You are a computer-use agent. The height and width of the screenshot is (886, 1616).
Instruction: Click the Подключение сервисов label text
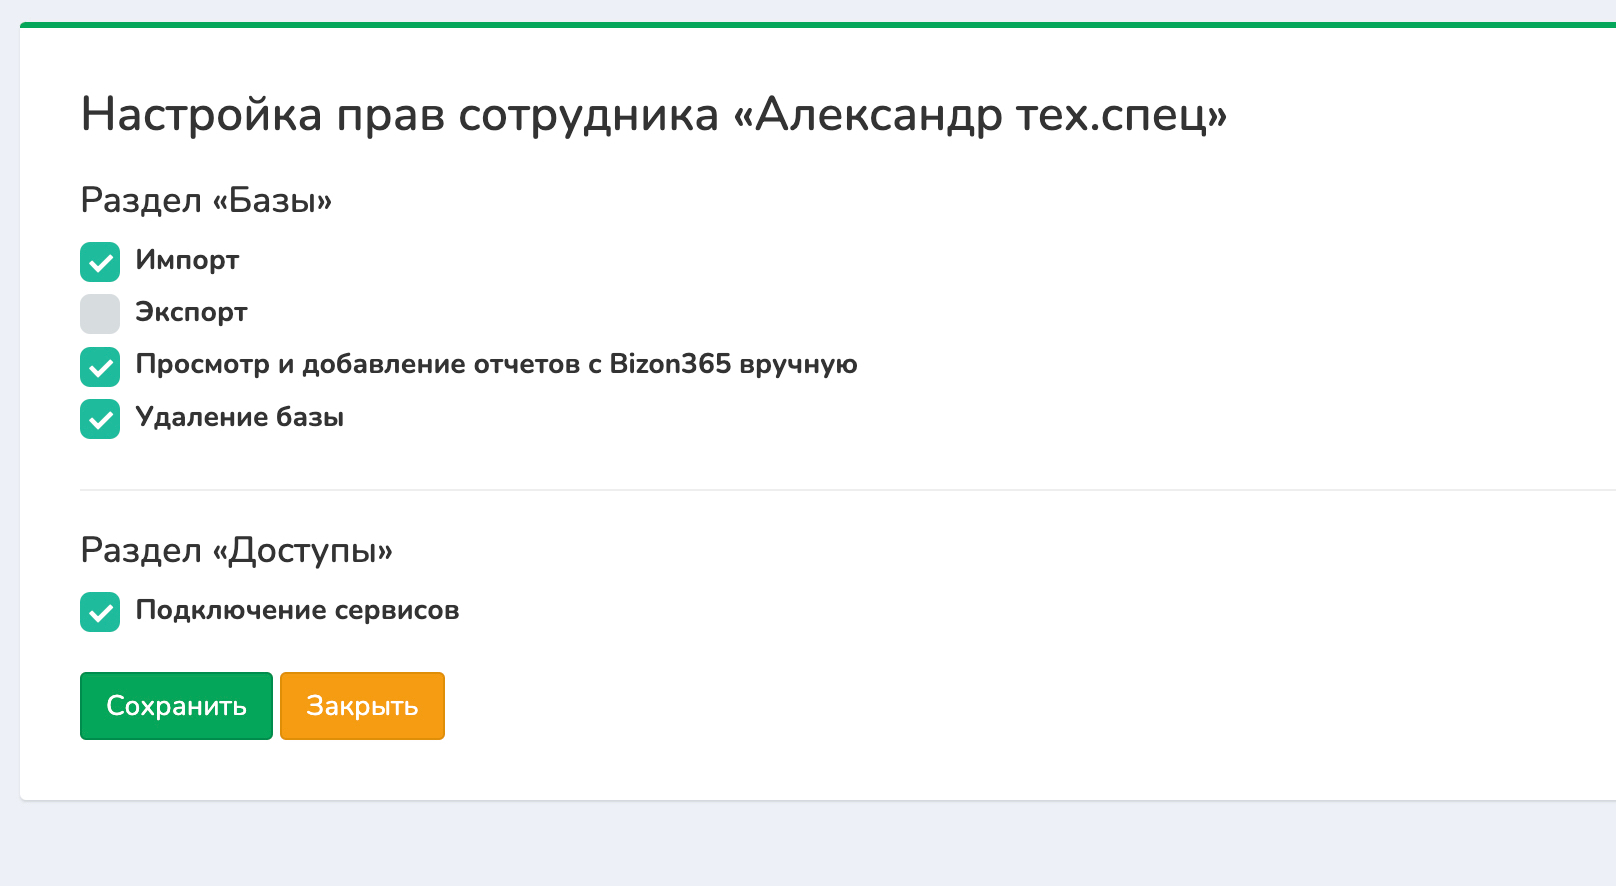pos(297,610)
